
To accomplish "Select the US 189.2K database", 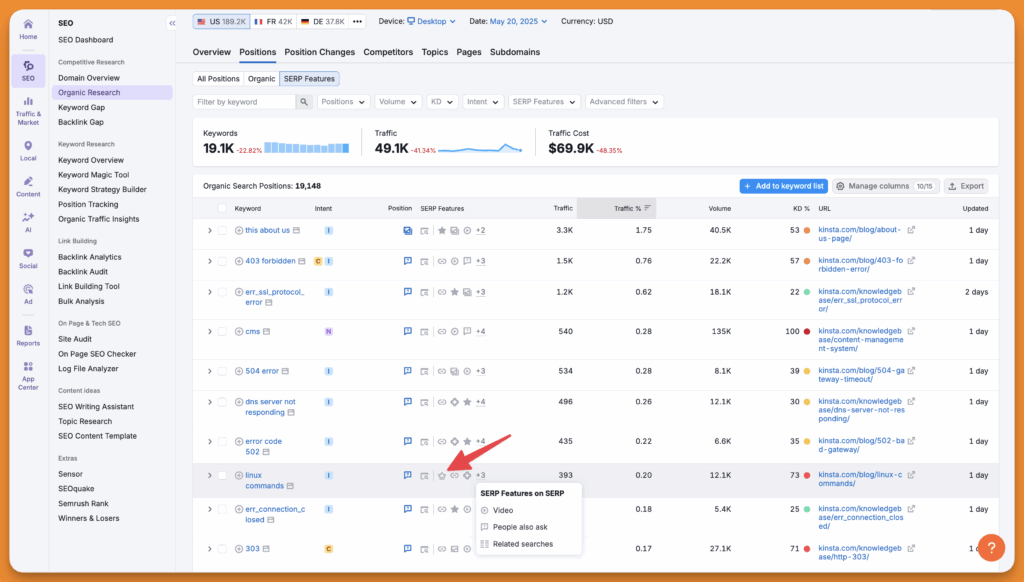I will 221,22.
